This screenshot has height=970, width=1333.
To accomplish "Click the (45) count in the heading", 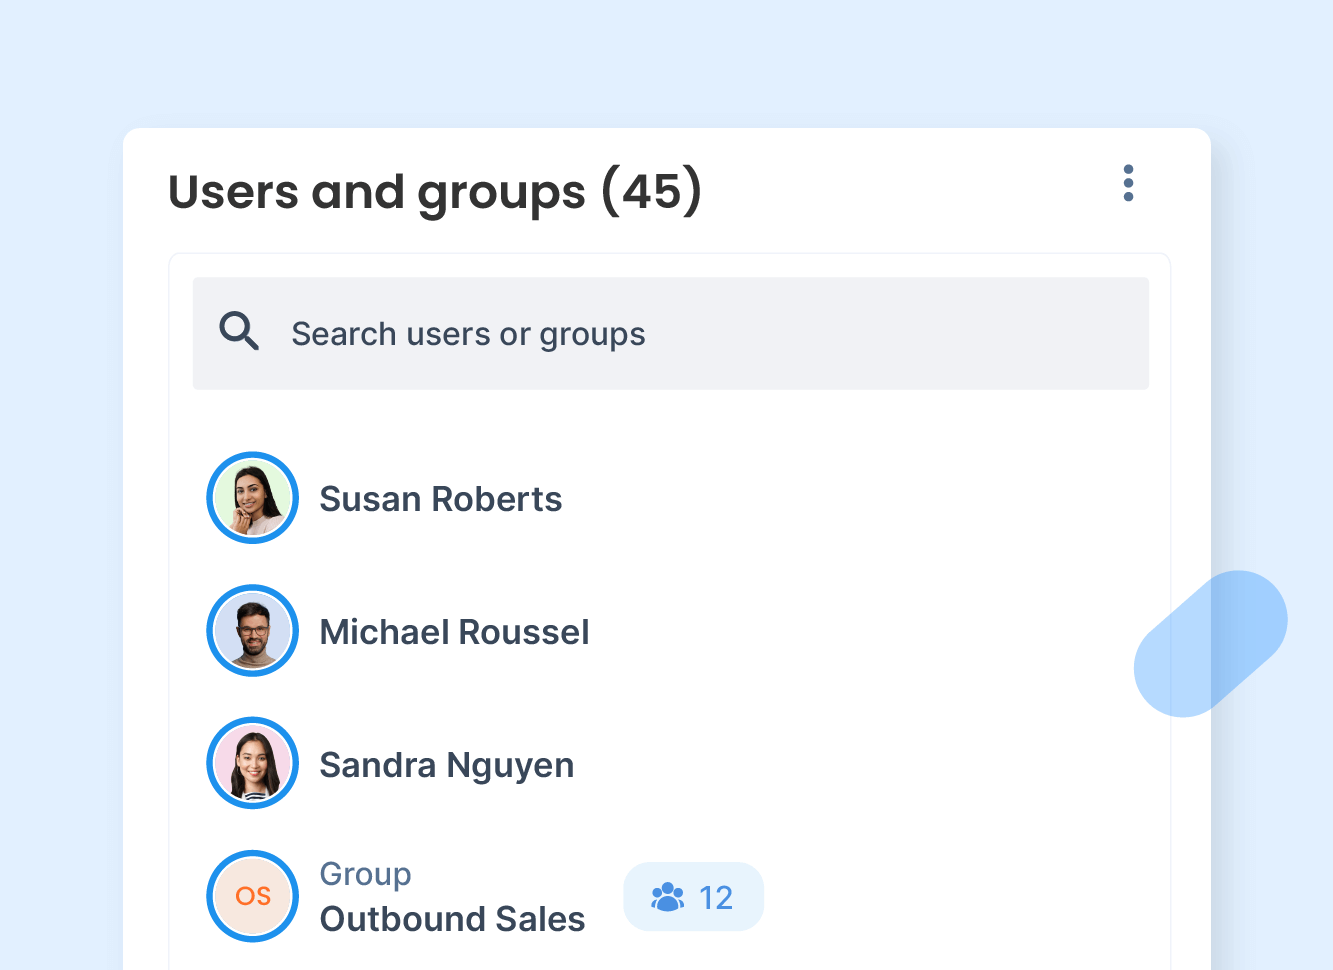I will click(x=651, y=191).
